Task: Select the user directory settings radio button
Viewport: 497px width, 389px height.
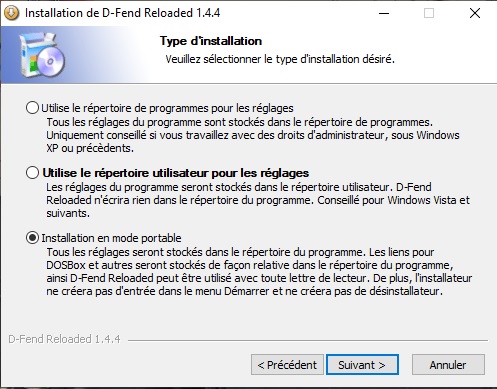Action: pyautogui.click(x=32, y=173)
